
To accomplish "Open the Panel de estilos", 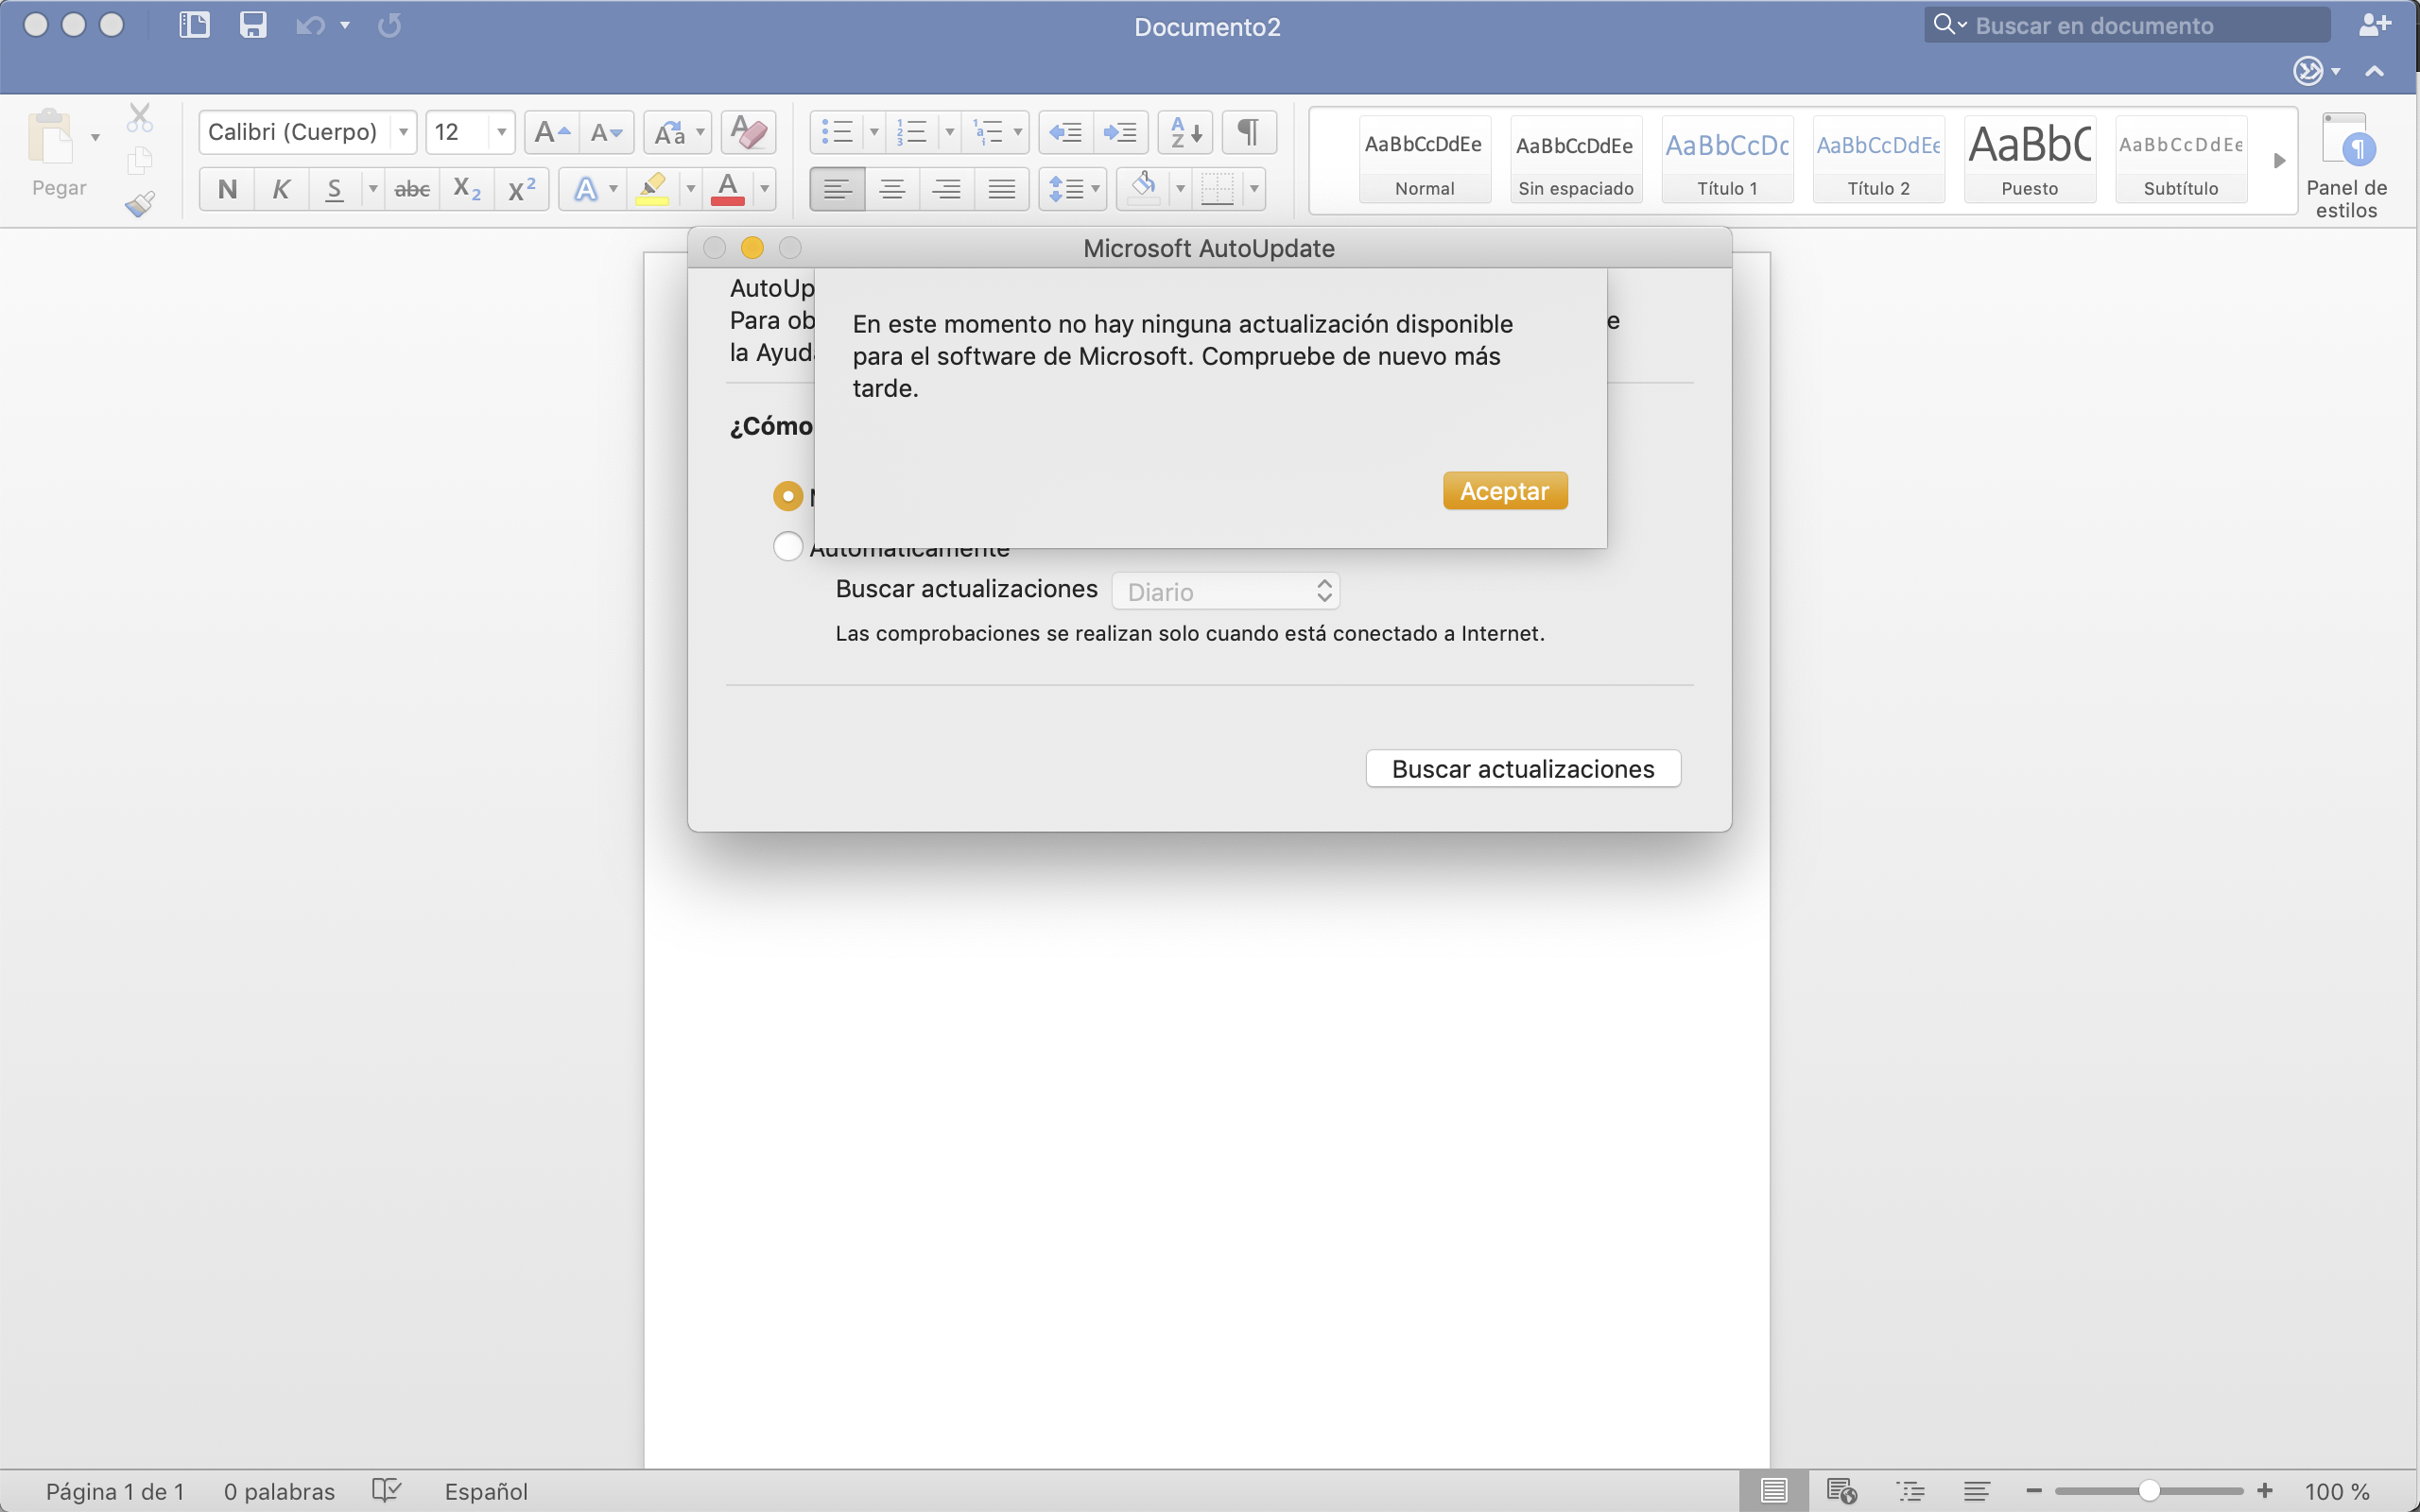I will (2345, 165).
